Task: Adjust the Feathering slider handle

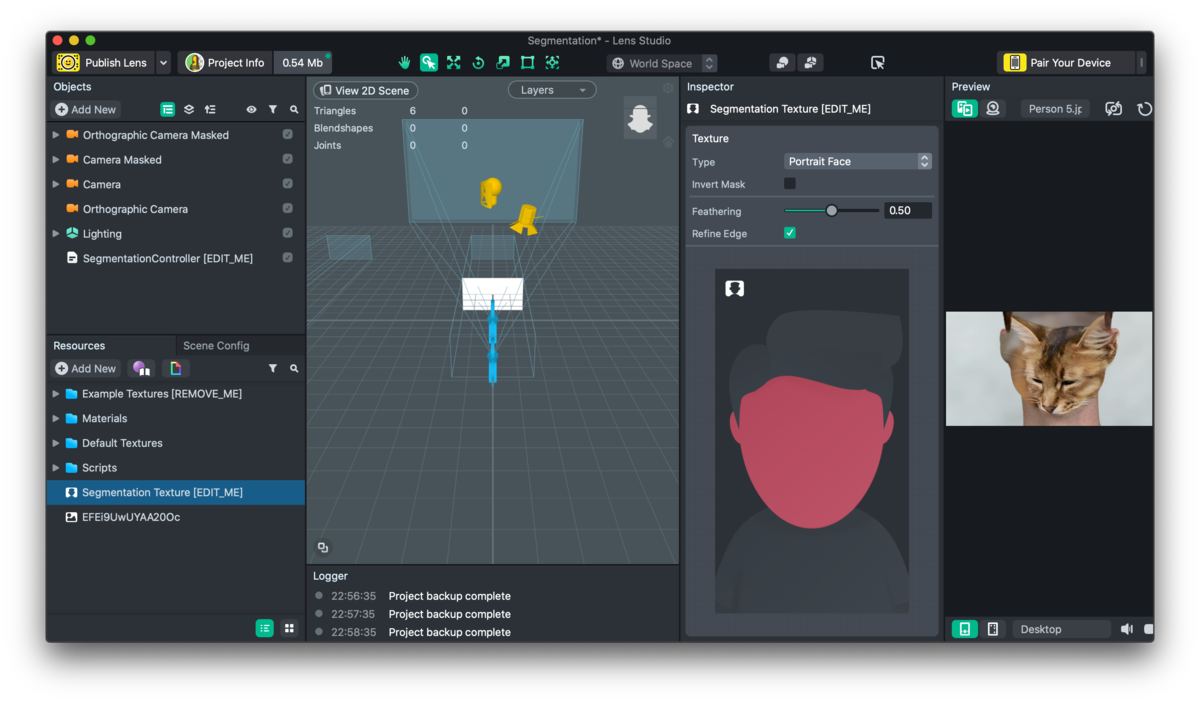Action: click(831, 210)
